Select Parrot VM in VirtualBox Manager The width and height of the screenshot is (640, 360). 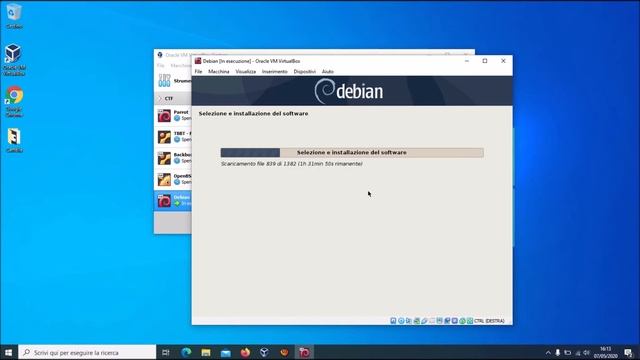click(173, 116)
